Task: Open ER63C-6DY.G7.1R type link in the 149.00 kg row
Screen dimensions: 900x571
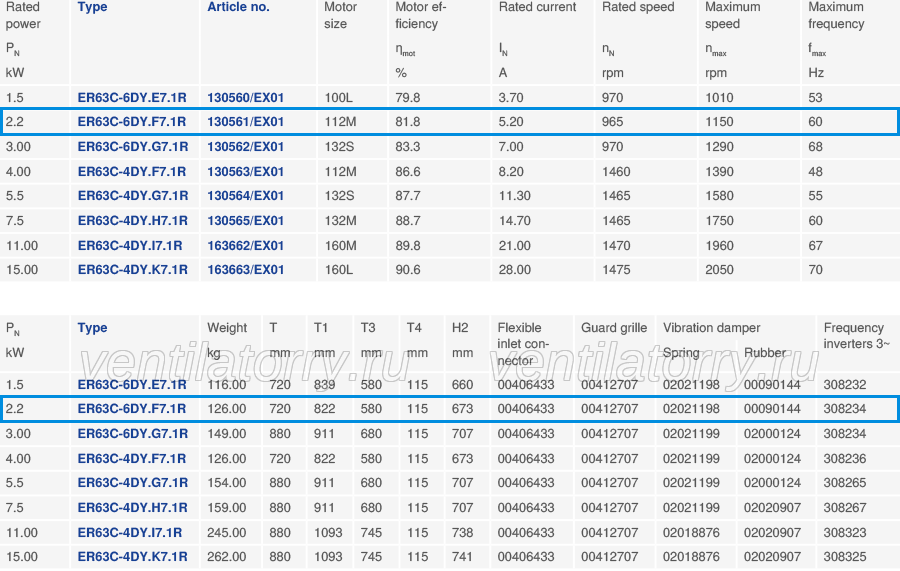Action: 133,434
